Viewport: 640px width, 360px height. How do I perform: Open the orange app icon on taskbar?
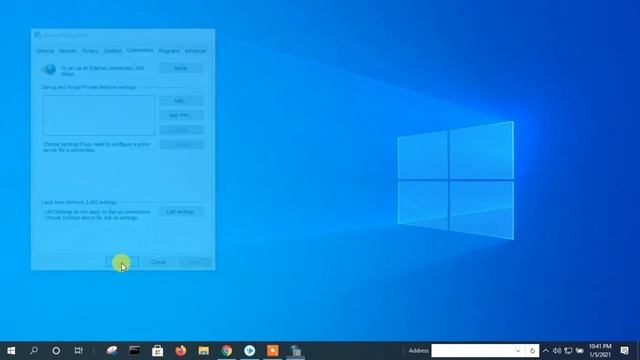pyautogui.click(x=272, y=351)
